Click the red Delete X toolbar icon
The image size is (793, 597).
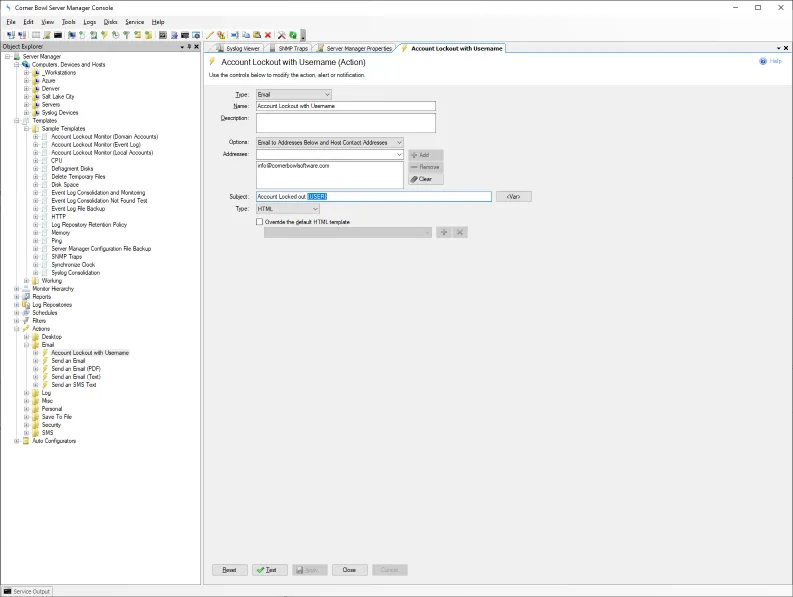pos(268,35)
